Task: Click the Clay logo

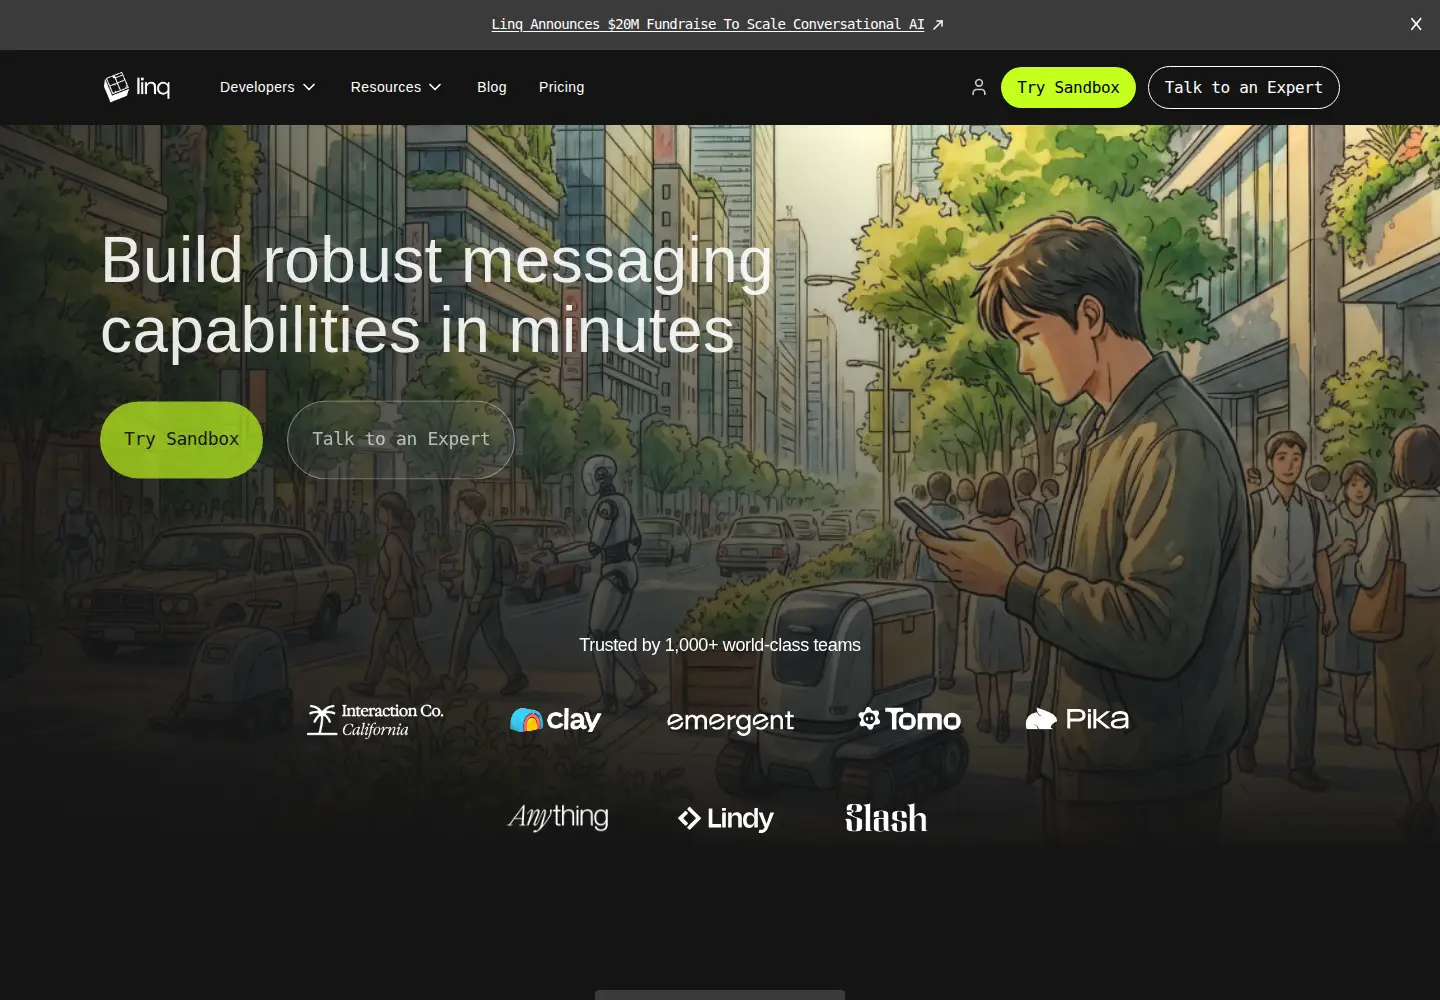Action: (555, 720)
